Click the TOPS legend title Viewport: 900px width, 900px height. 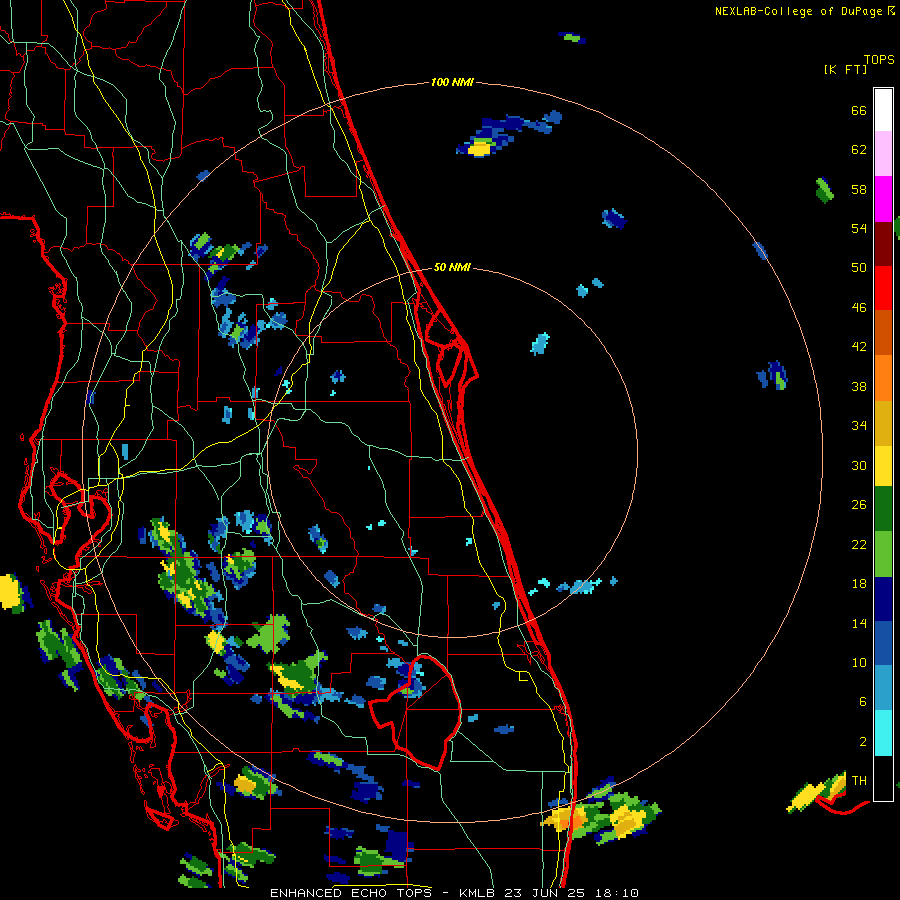(x=879, y=59)
